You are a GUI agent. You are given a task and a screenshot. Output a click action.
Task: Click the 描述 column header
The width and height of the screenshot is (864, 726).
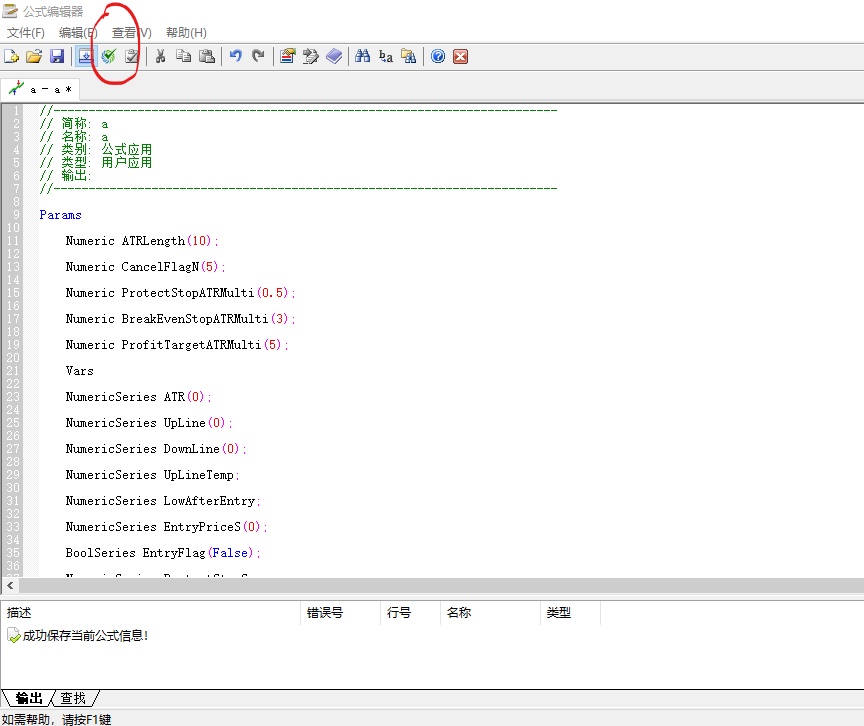[151, 613]
